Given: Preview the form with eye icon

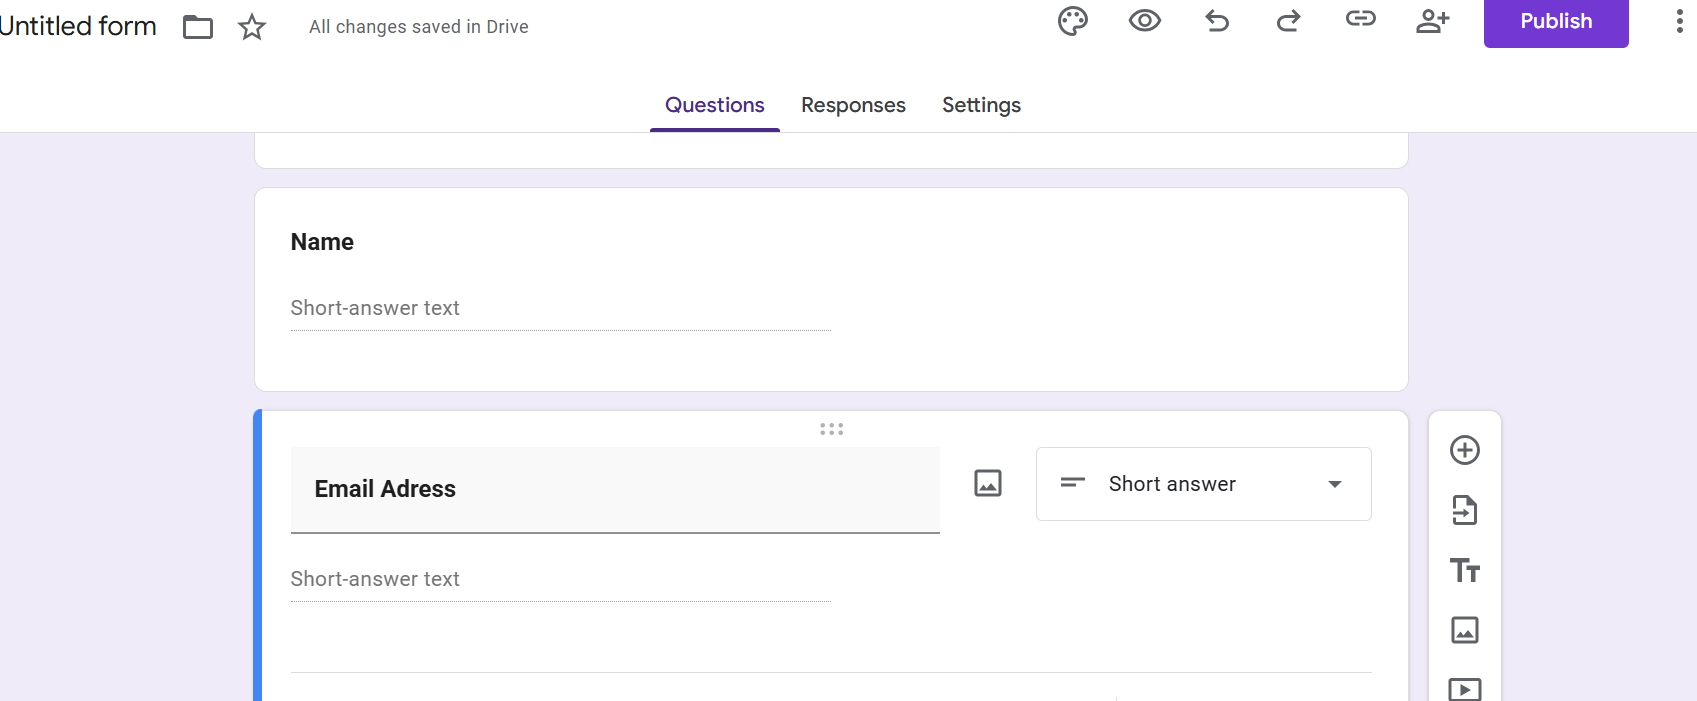Looking at the screenshot, I should [1144, 20].
